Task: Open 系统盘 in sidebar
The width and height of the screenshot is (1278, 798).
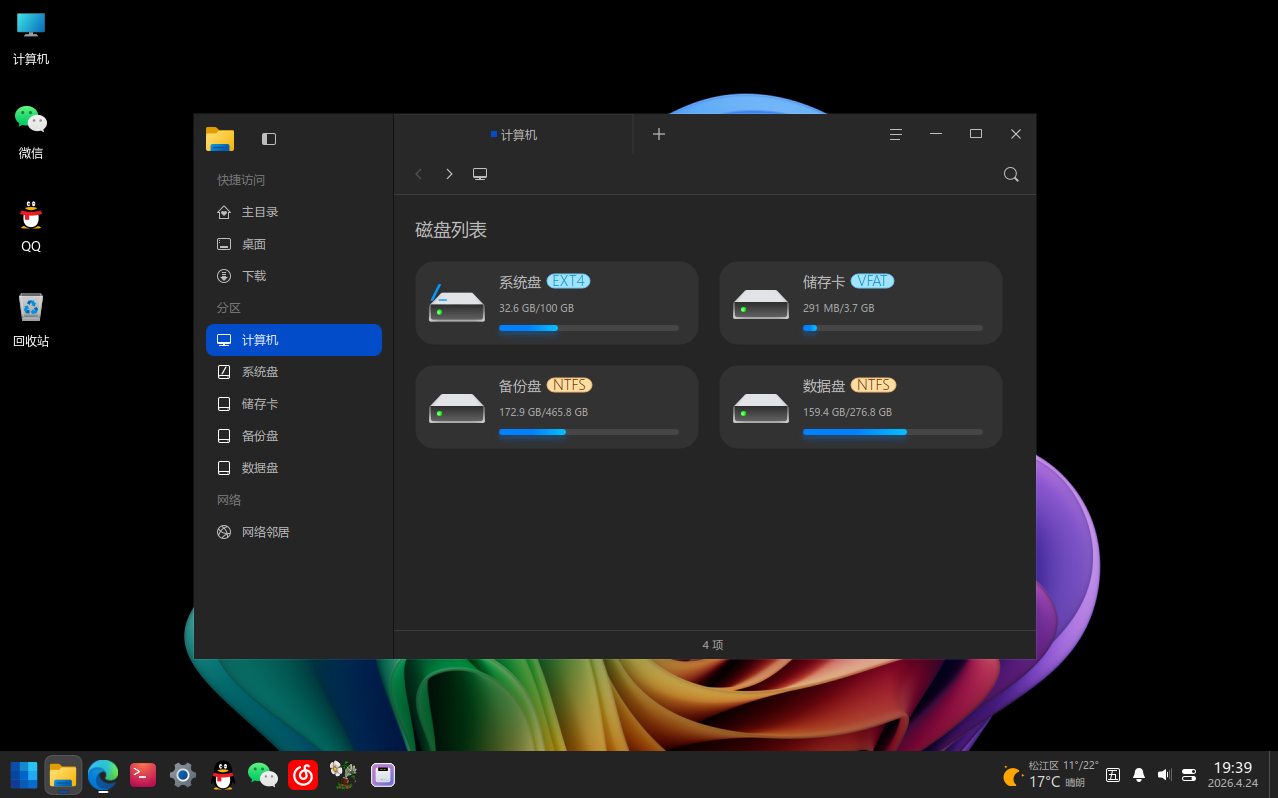Action: click(294, 372)
